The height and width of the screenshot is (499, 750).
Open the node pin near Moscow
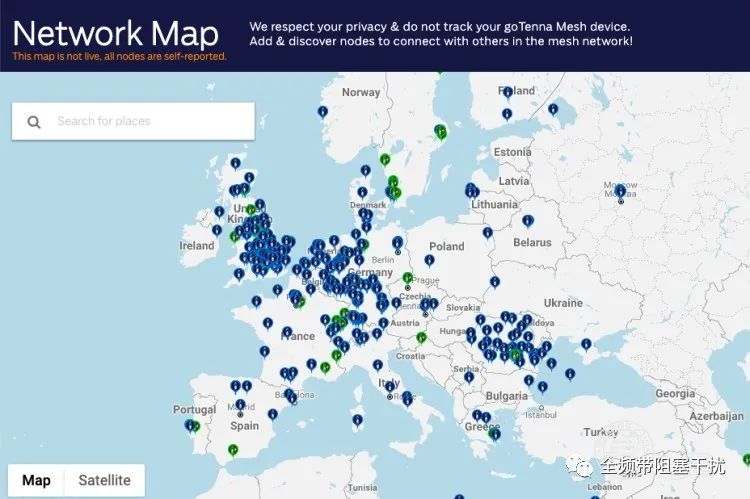[x=620, y=191]
